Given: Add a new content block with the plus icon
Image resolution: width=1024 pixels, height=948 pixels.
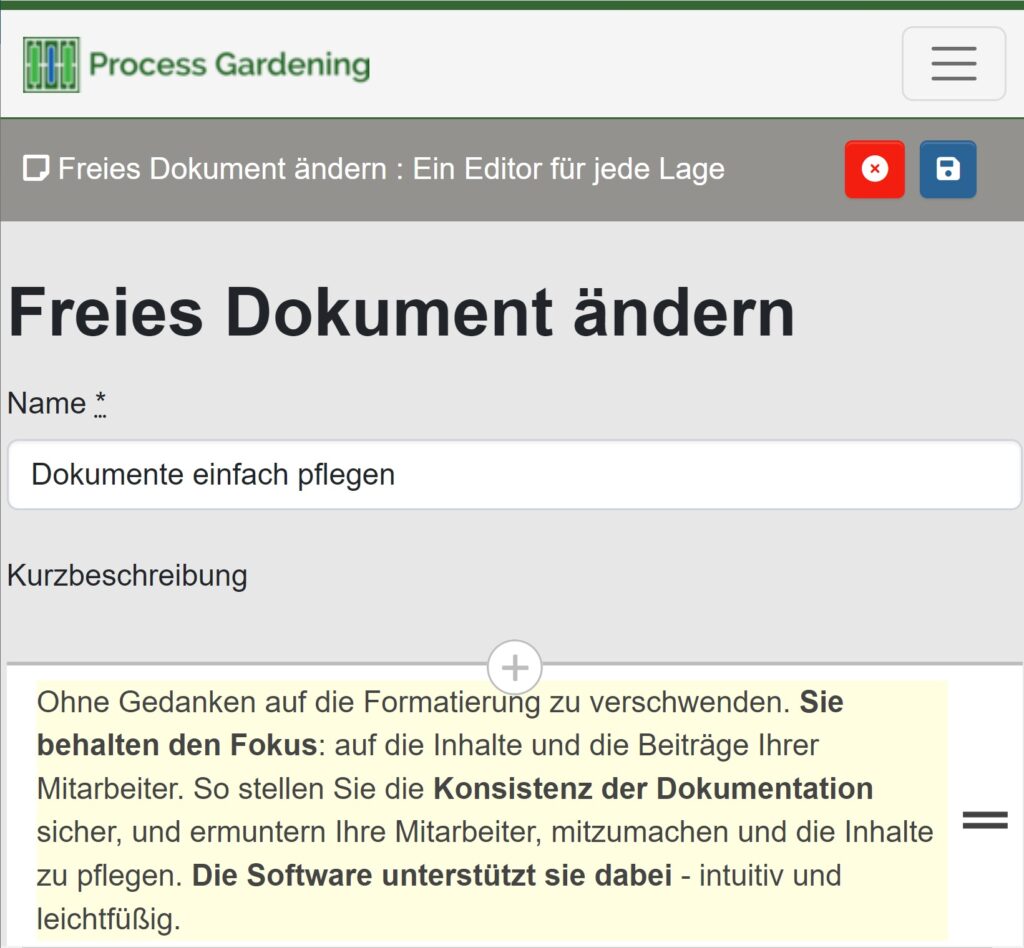Looking at the screenshot, I should point(514,667).
